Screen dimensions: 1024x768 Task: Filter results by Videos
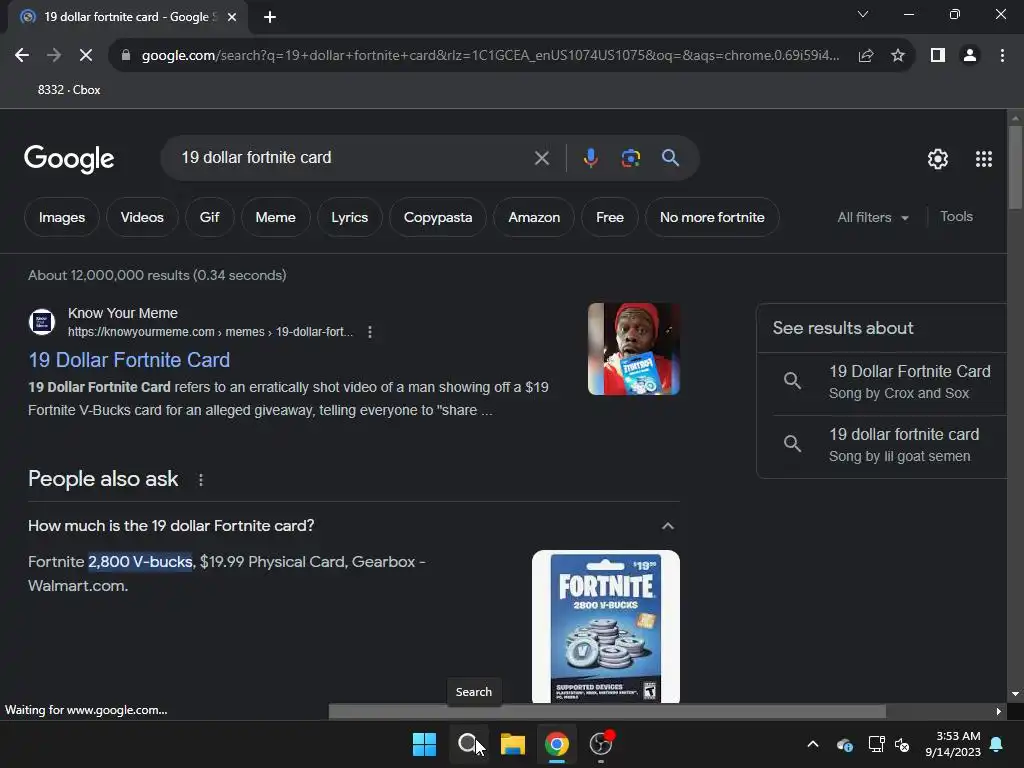142,217
